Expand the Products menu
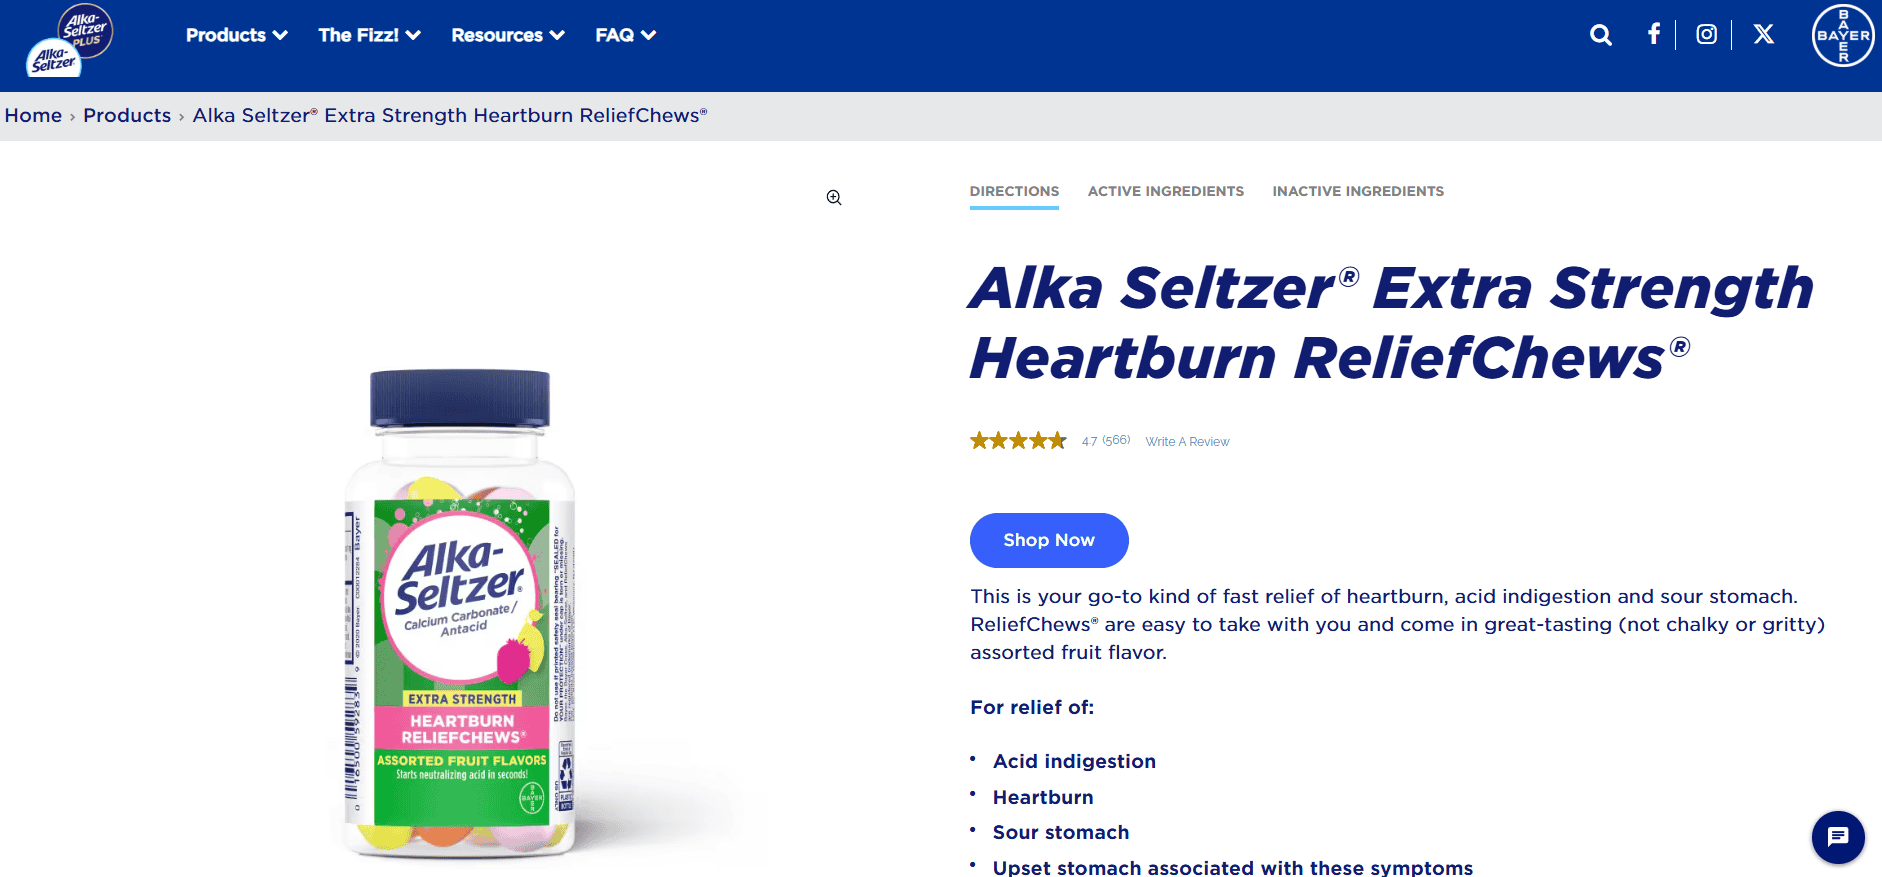This screenshot has width=1882, height=877. pos(237,35)
